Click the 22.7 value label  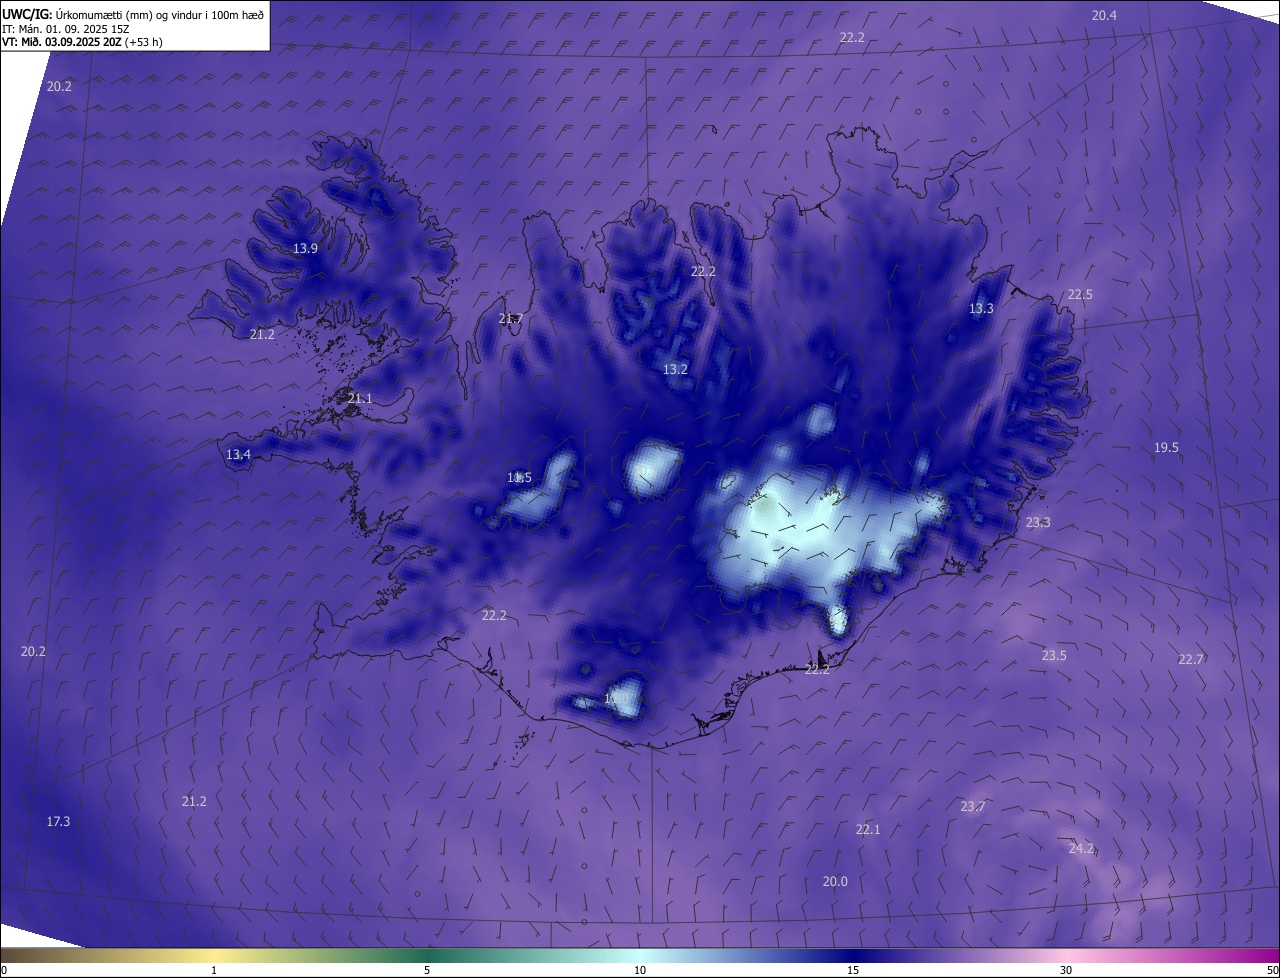pyautogui.click(x=1190, y=660)
